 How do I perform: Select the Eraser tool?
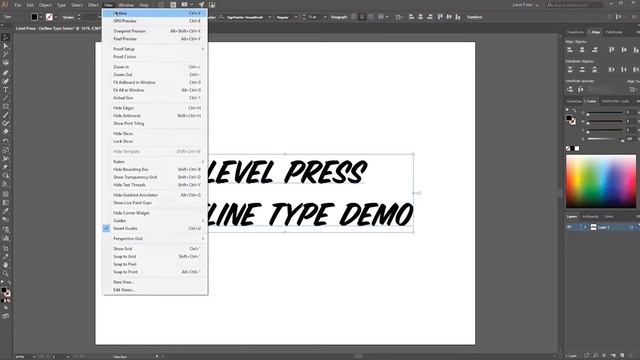click(x=6, y=132)
